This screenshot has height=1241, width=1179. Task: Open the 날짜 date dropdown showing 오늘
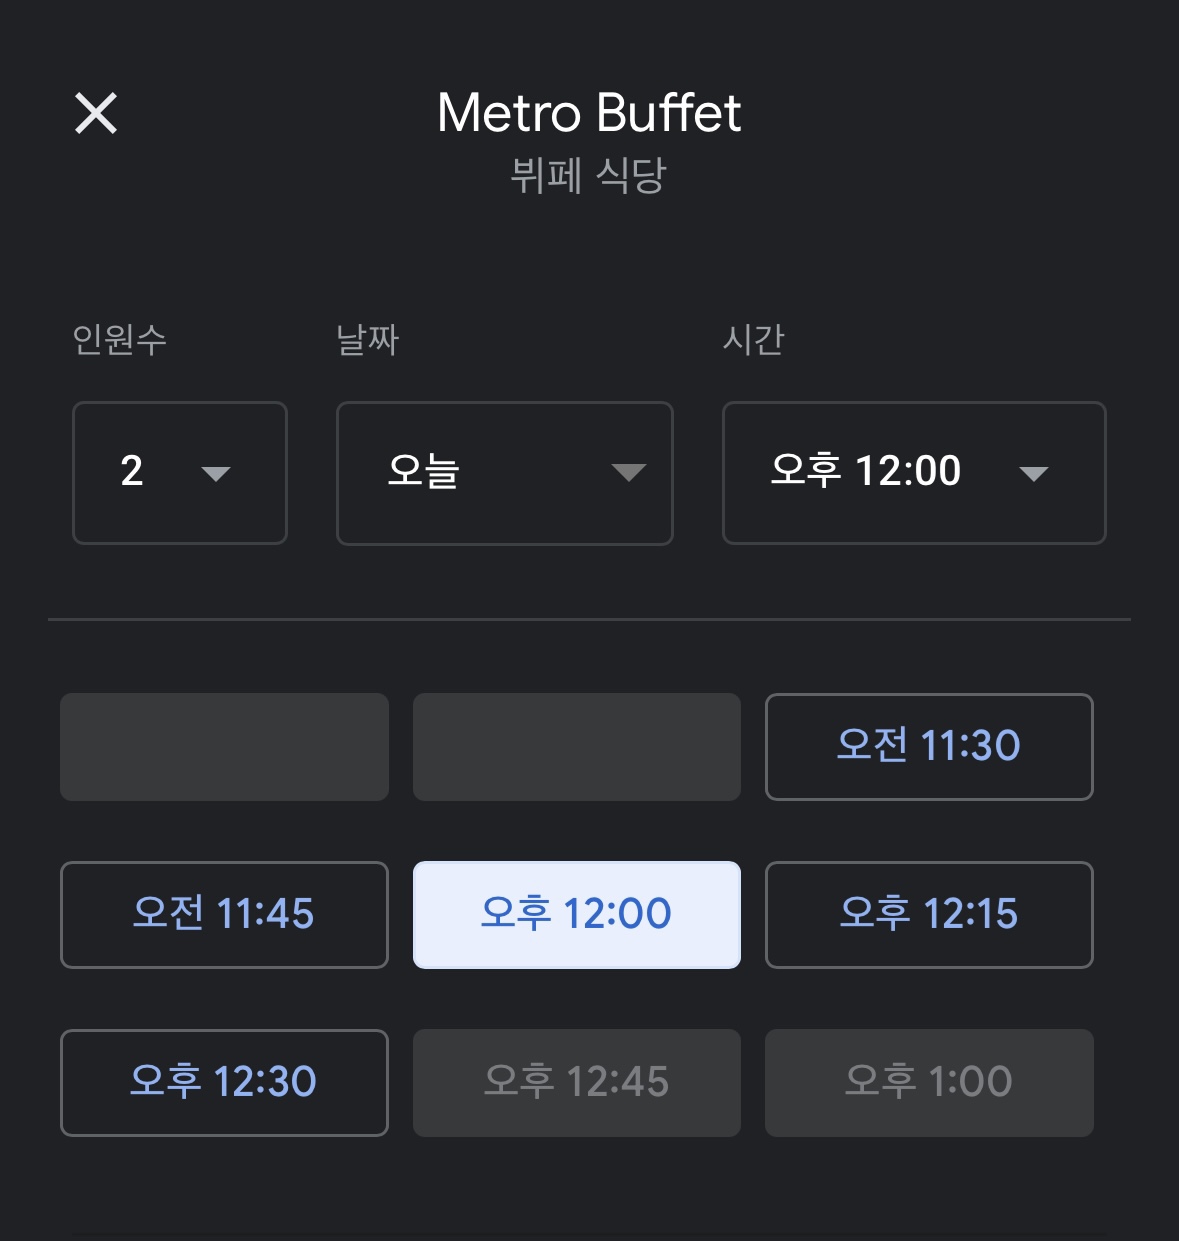tap(504, 472)
